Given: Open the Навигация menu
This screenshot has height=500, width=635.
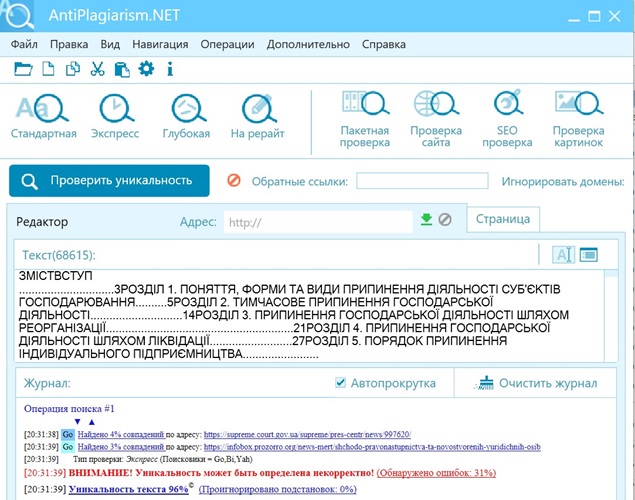Looking at the screenshot, I should coord(160,44).
